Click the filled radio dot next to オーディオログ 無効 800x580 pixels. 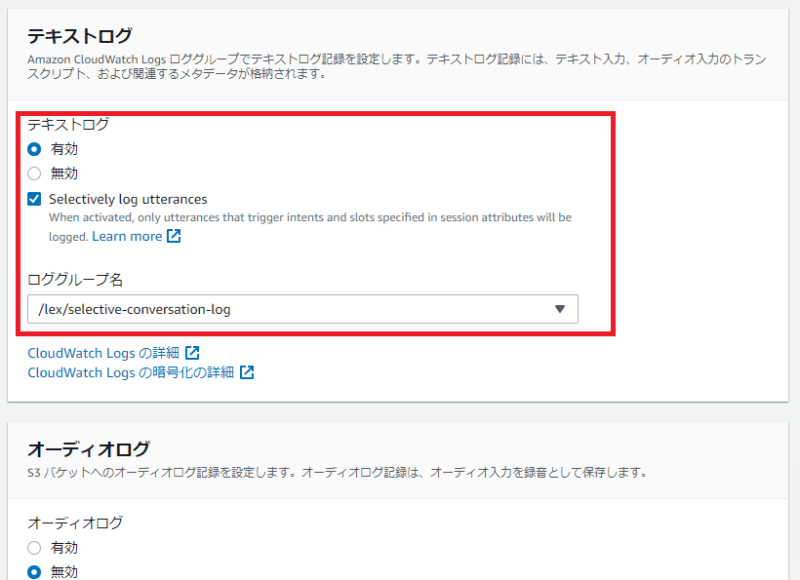coord(34,572)
